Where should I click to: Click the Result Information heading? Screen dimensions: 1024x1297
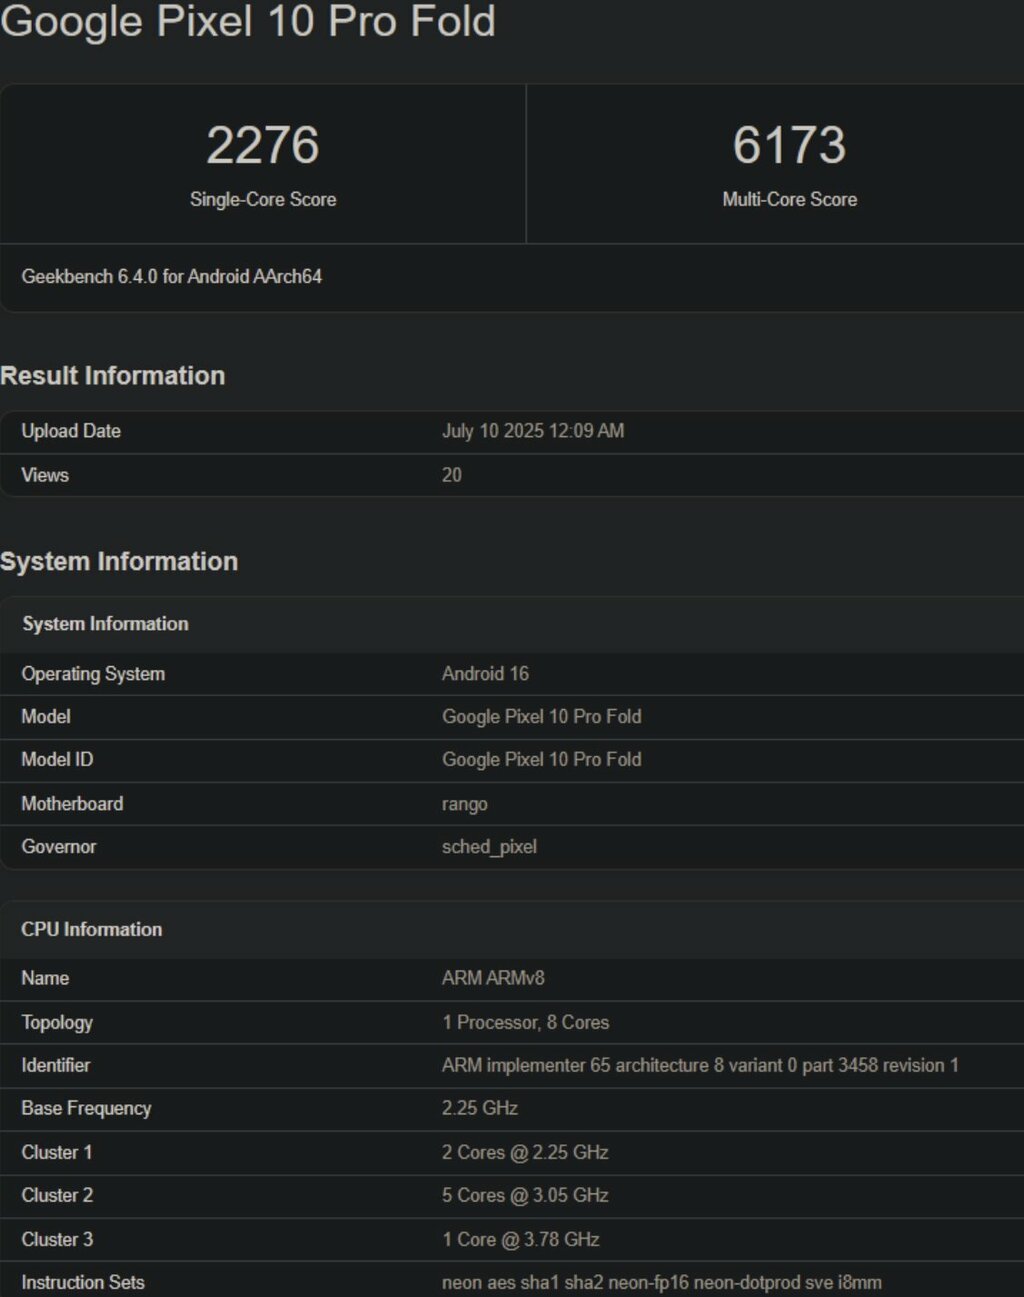pos(112,376)
